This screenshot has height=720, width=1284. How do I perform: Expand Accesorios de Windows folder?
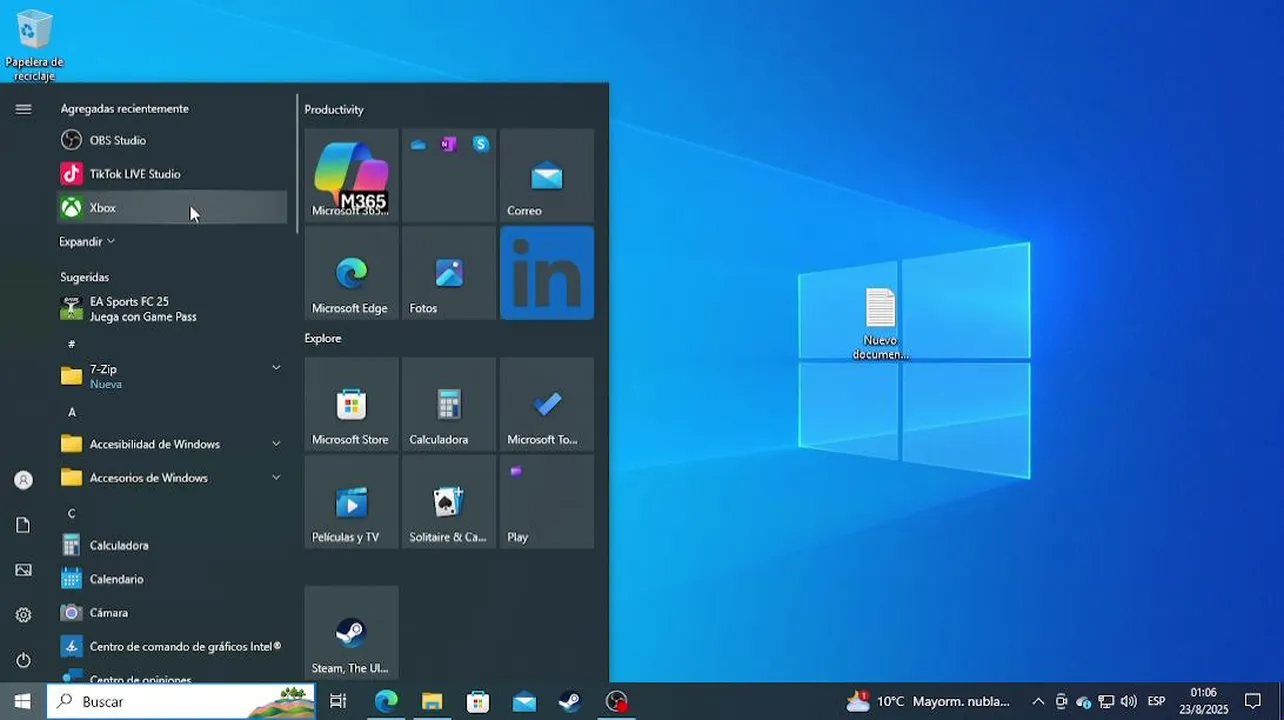(x=172, y=478)
